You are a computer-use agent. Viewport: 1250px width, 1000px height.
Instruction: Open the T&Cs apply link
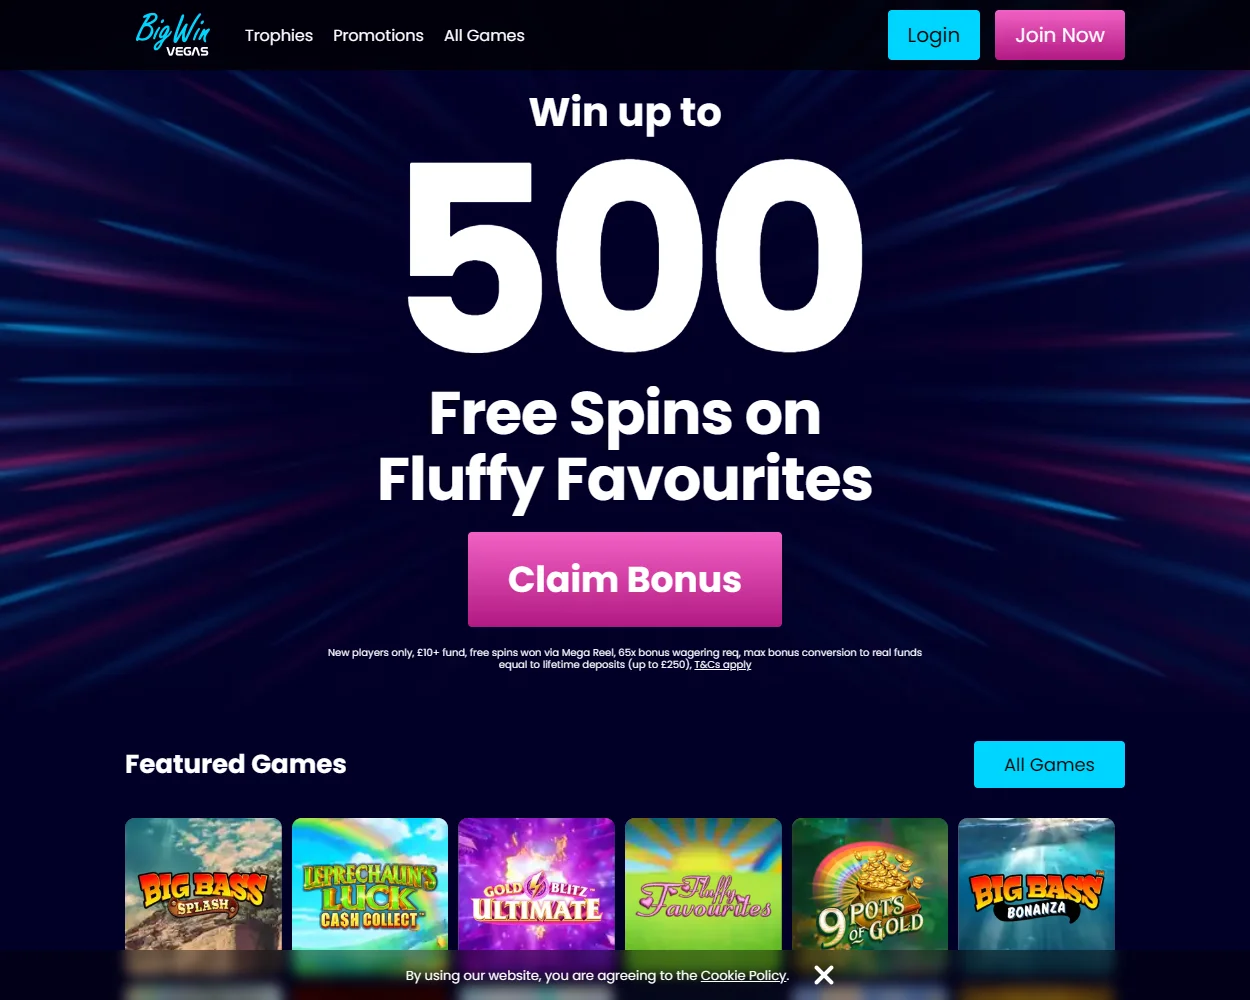(723, 664)
